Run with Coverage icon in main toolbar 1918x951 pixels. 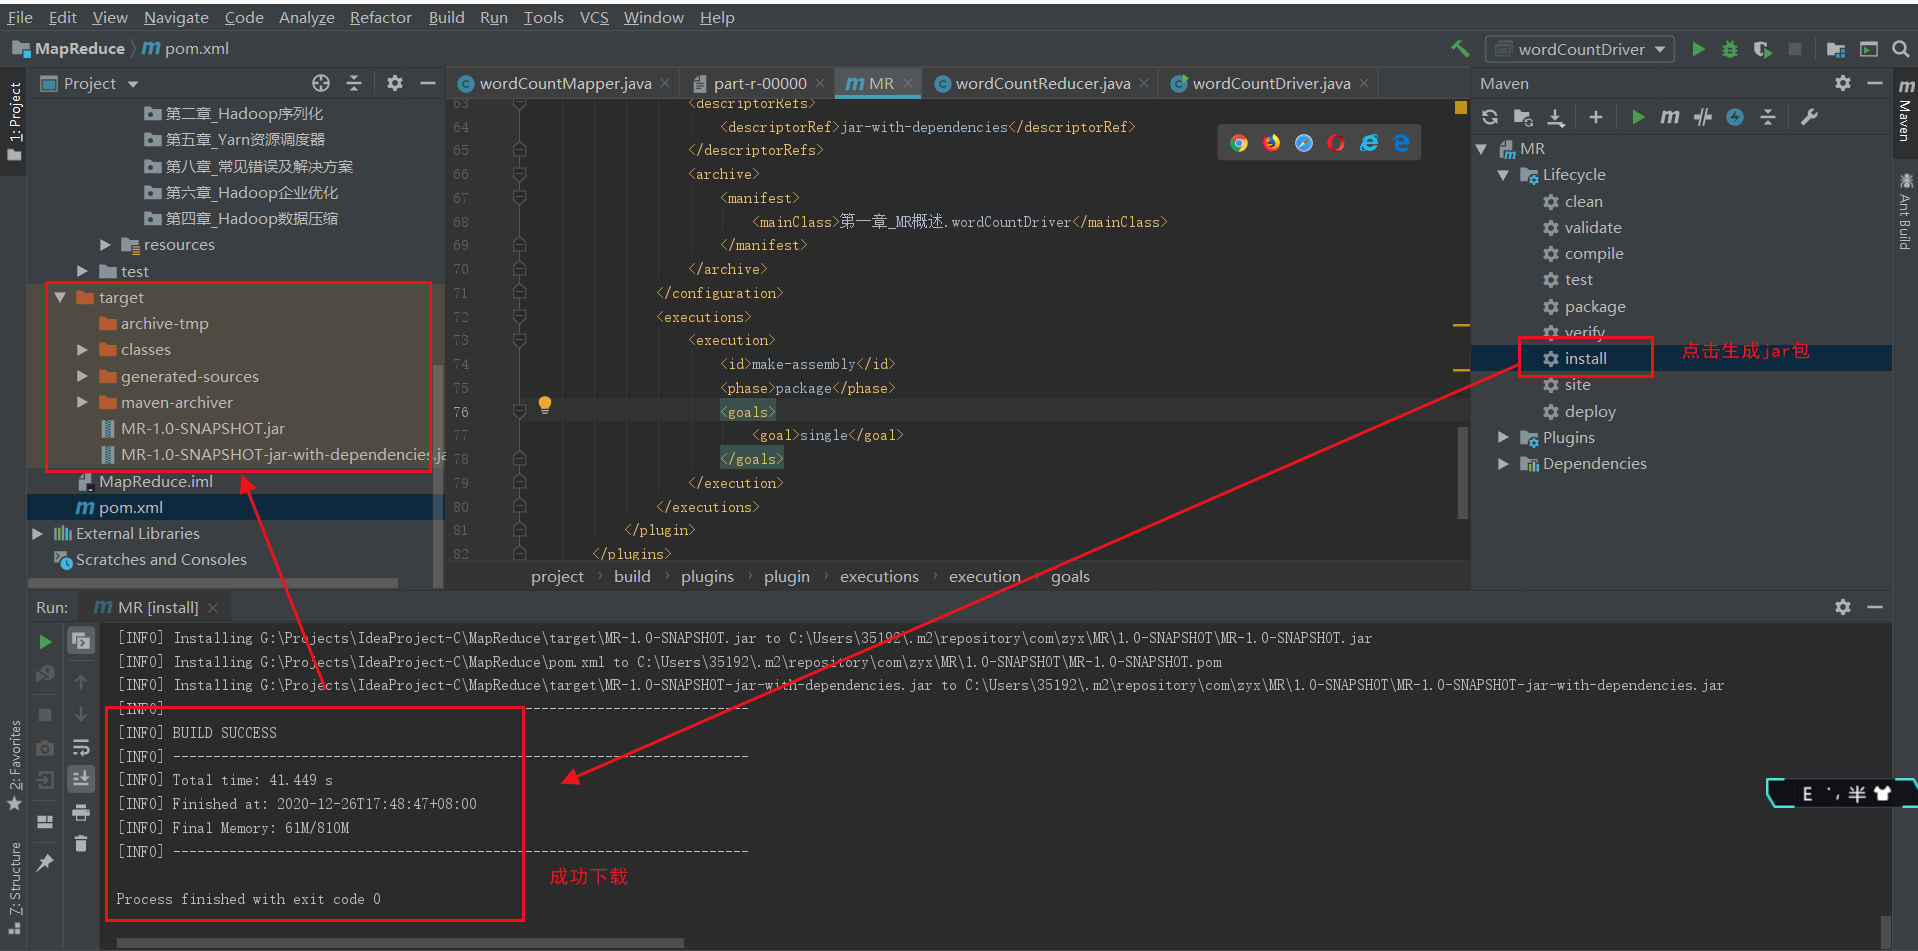(x=1763, y=49)
